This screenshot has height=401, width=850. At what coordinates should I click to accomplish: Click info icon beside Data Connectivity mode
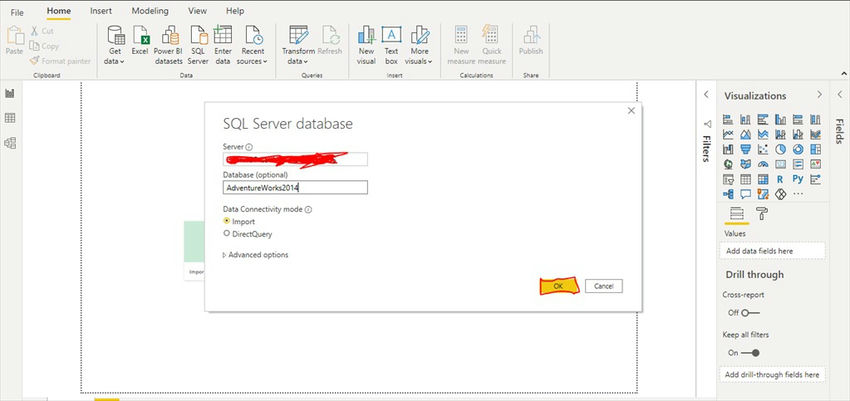click(308, 209)
